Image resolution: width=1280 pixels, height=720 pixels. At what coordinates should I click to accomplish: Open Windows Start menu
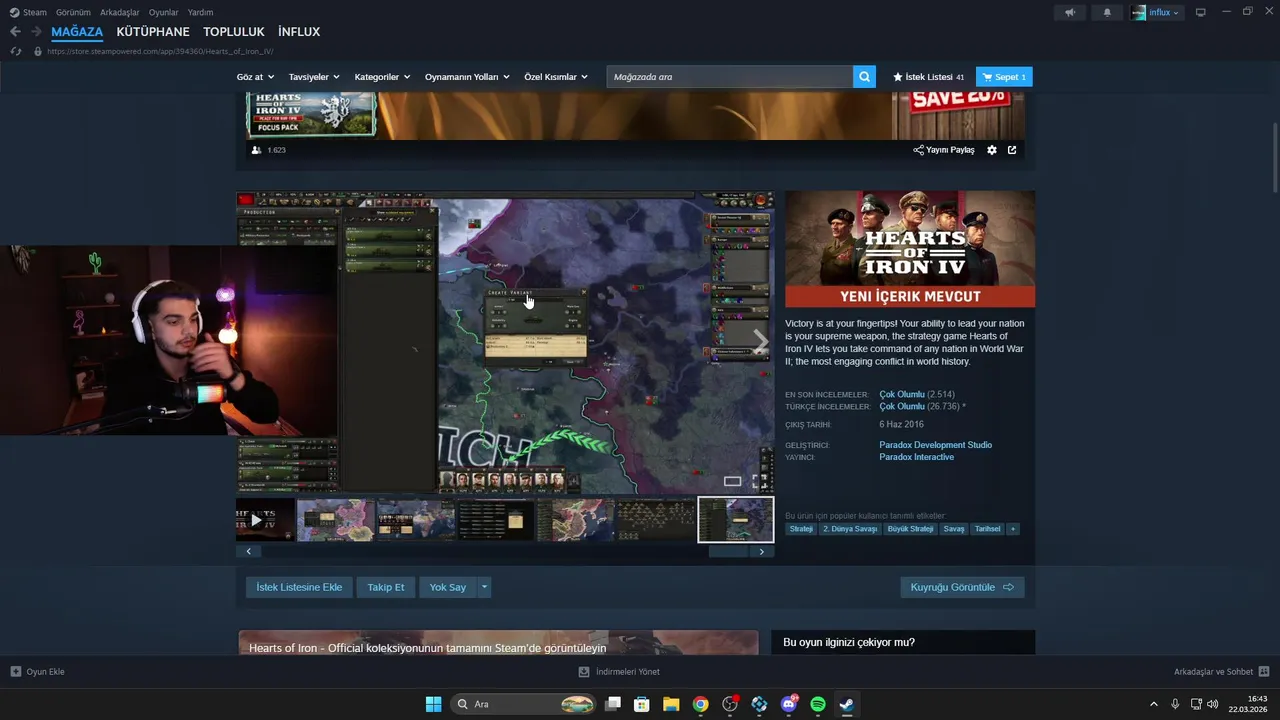pyautogui.click(x=433, y=704)
